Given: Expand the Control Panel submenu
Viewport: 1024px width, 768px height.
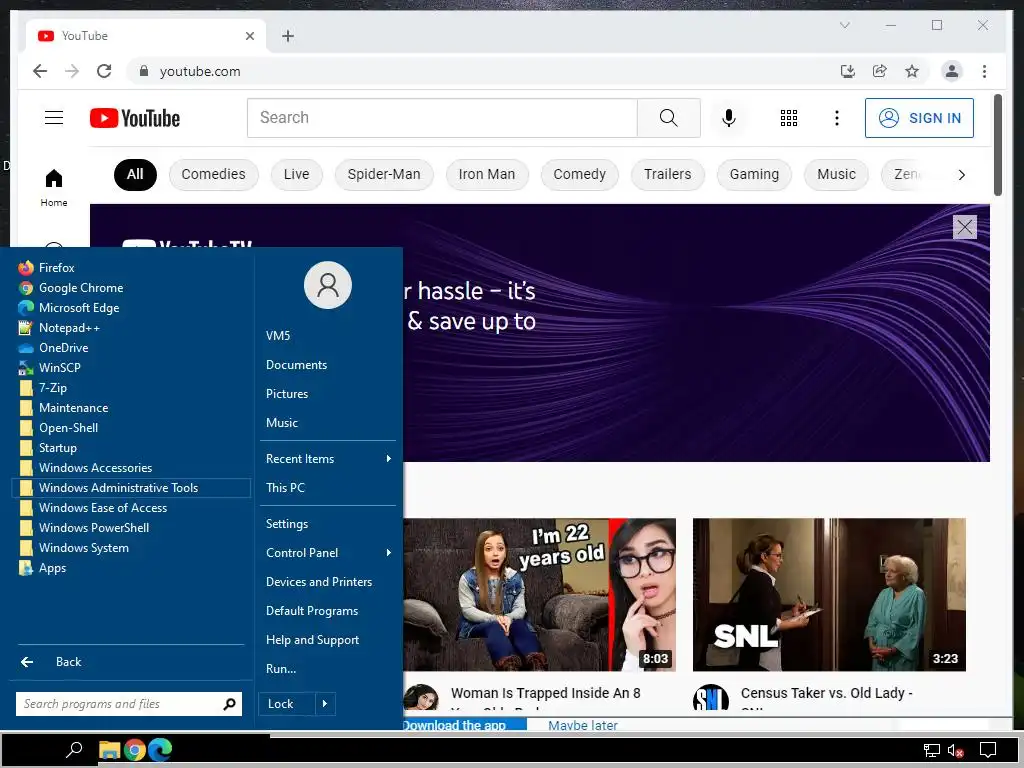Looking at the screenshot, I should (328, 553).
